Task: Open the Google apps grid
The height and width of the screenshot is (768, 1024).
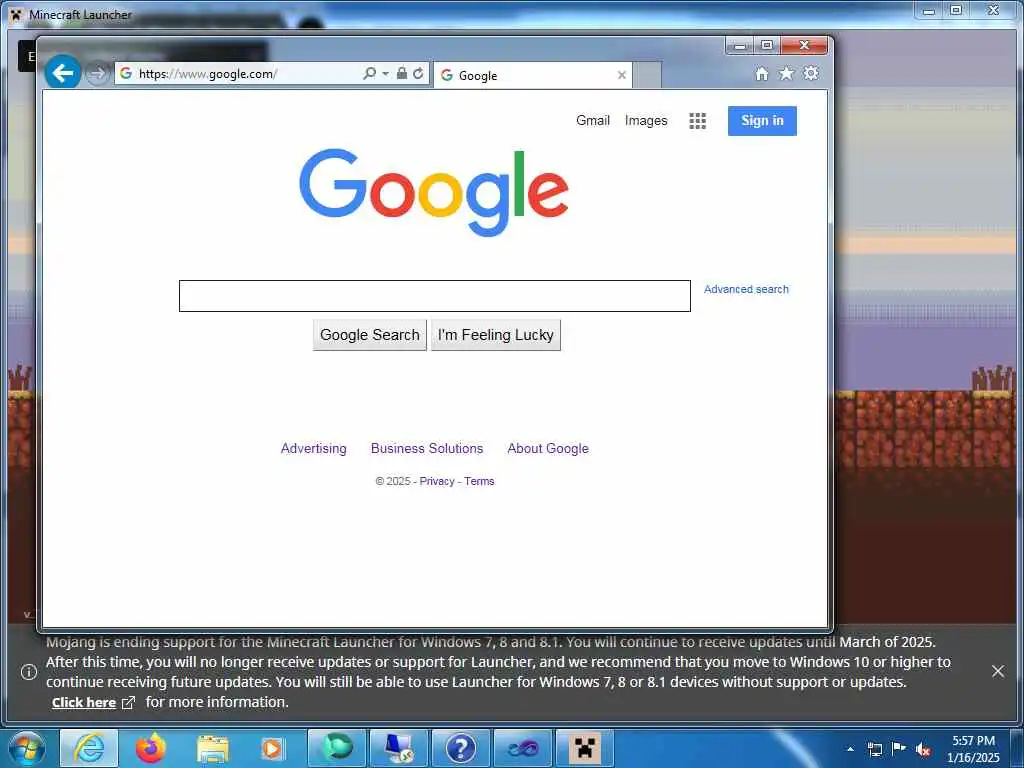Action: click(x=697, y=121)
